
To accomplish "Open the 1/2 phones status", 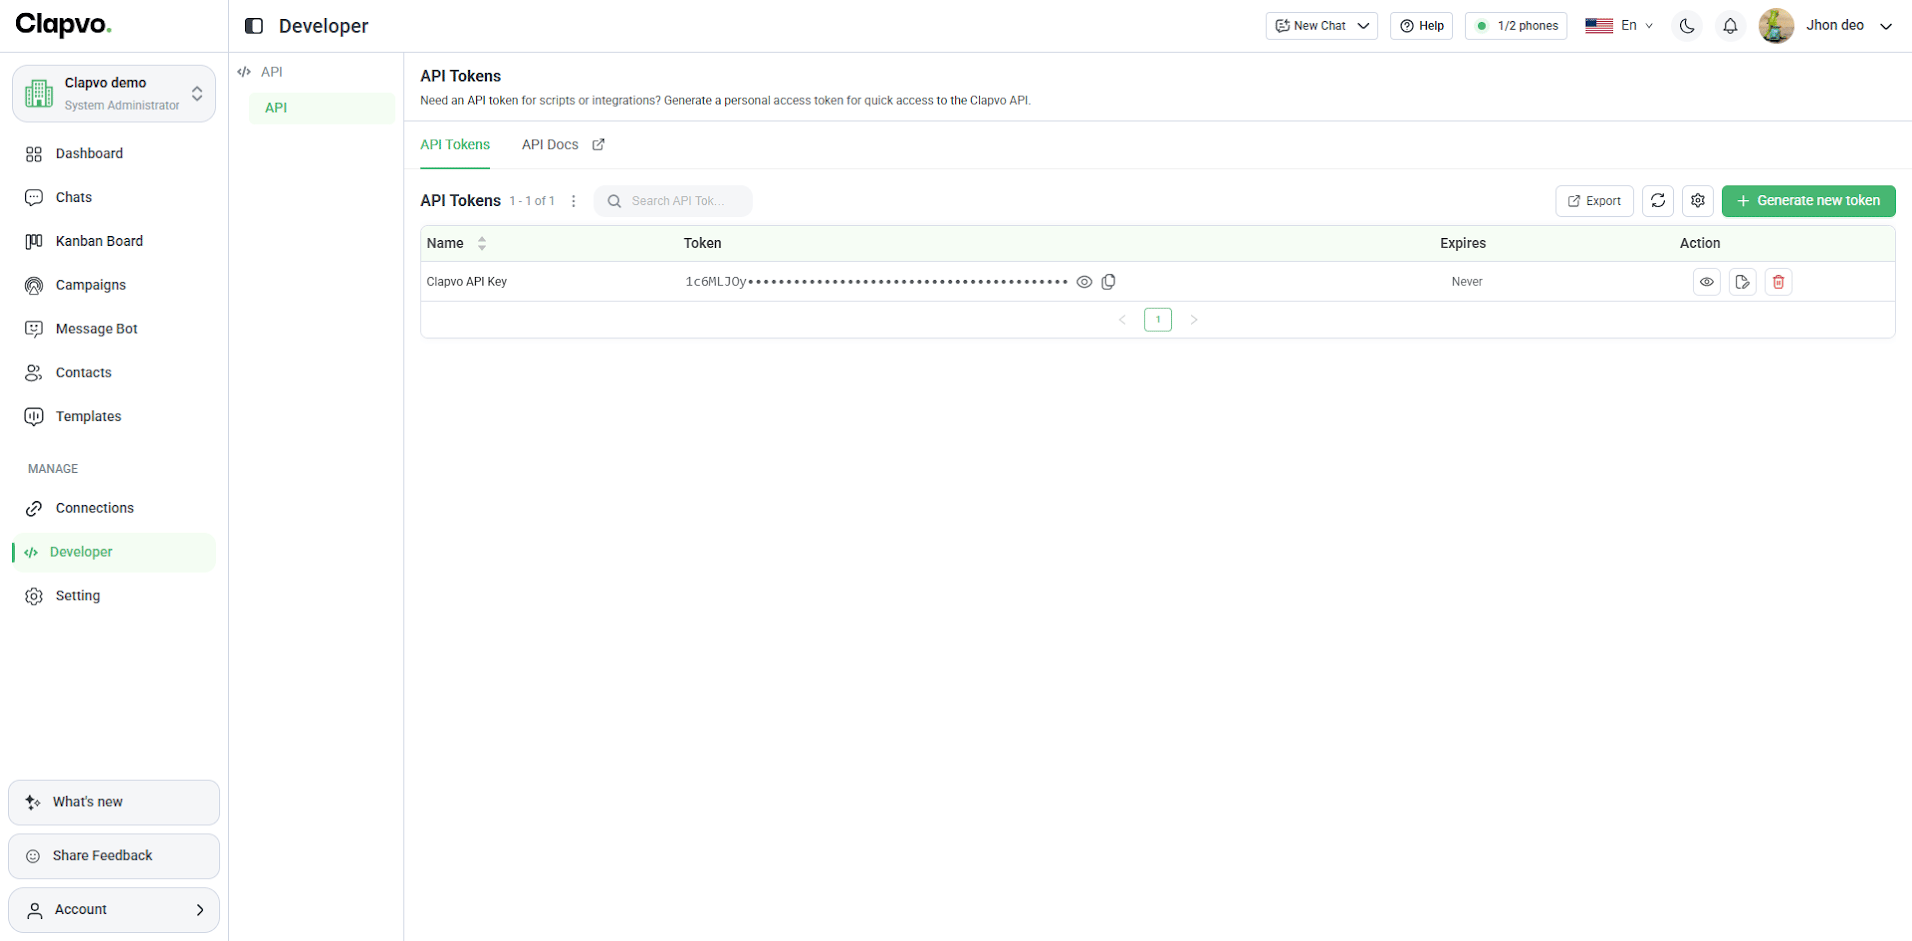I will tap(1516, 26).
